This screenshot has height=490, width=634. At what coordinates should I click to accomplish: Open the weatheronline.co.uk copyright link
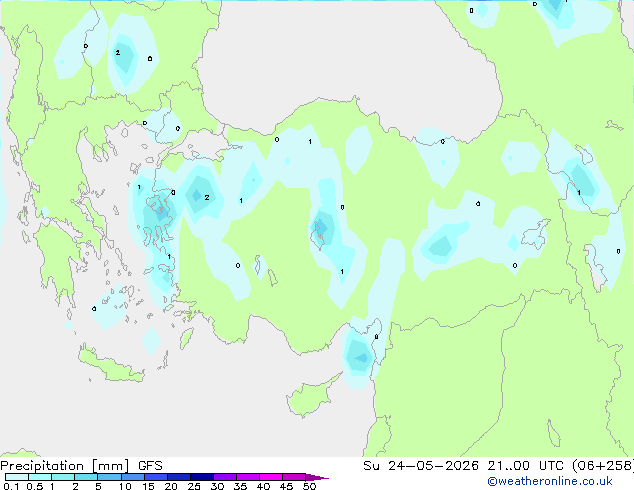pyautogui.click(x=550, y=481)
